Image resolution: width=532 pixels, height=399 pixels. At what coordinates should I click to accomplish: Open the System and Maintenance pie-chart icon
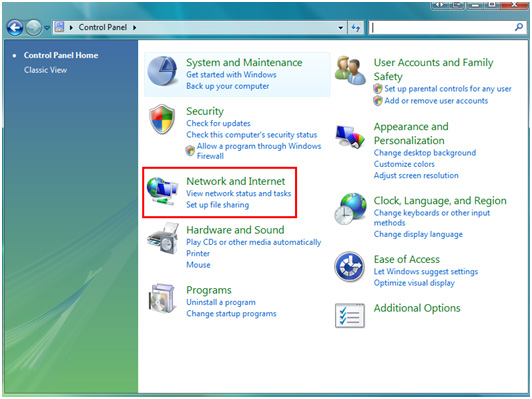163,71
